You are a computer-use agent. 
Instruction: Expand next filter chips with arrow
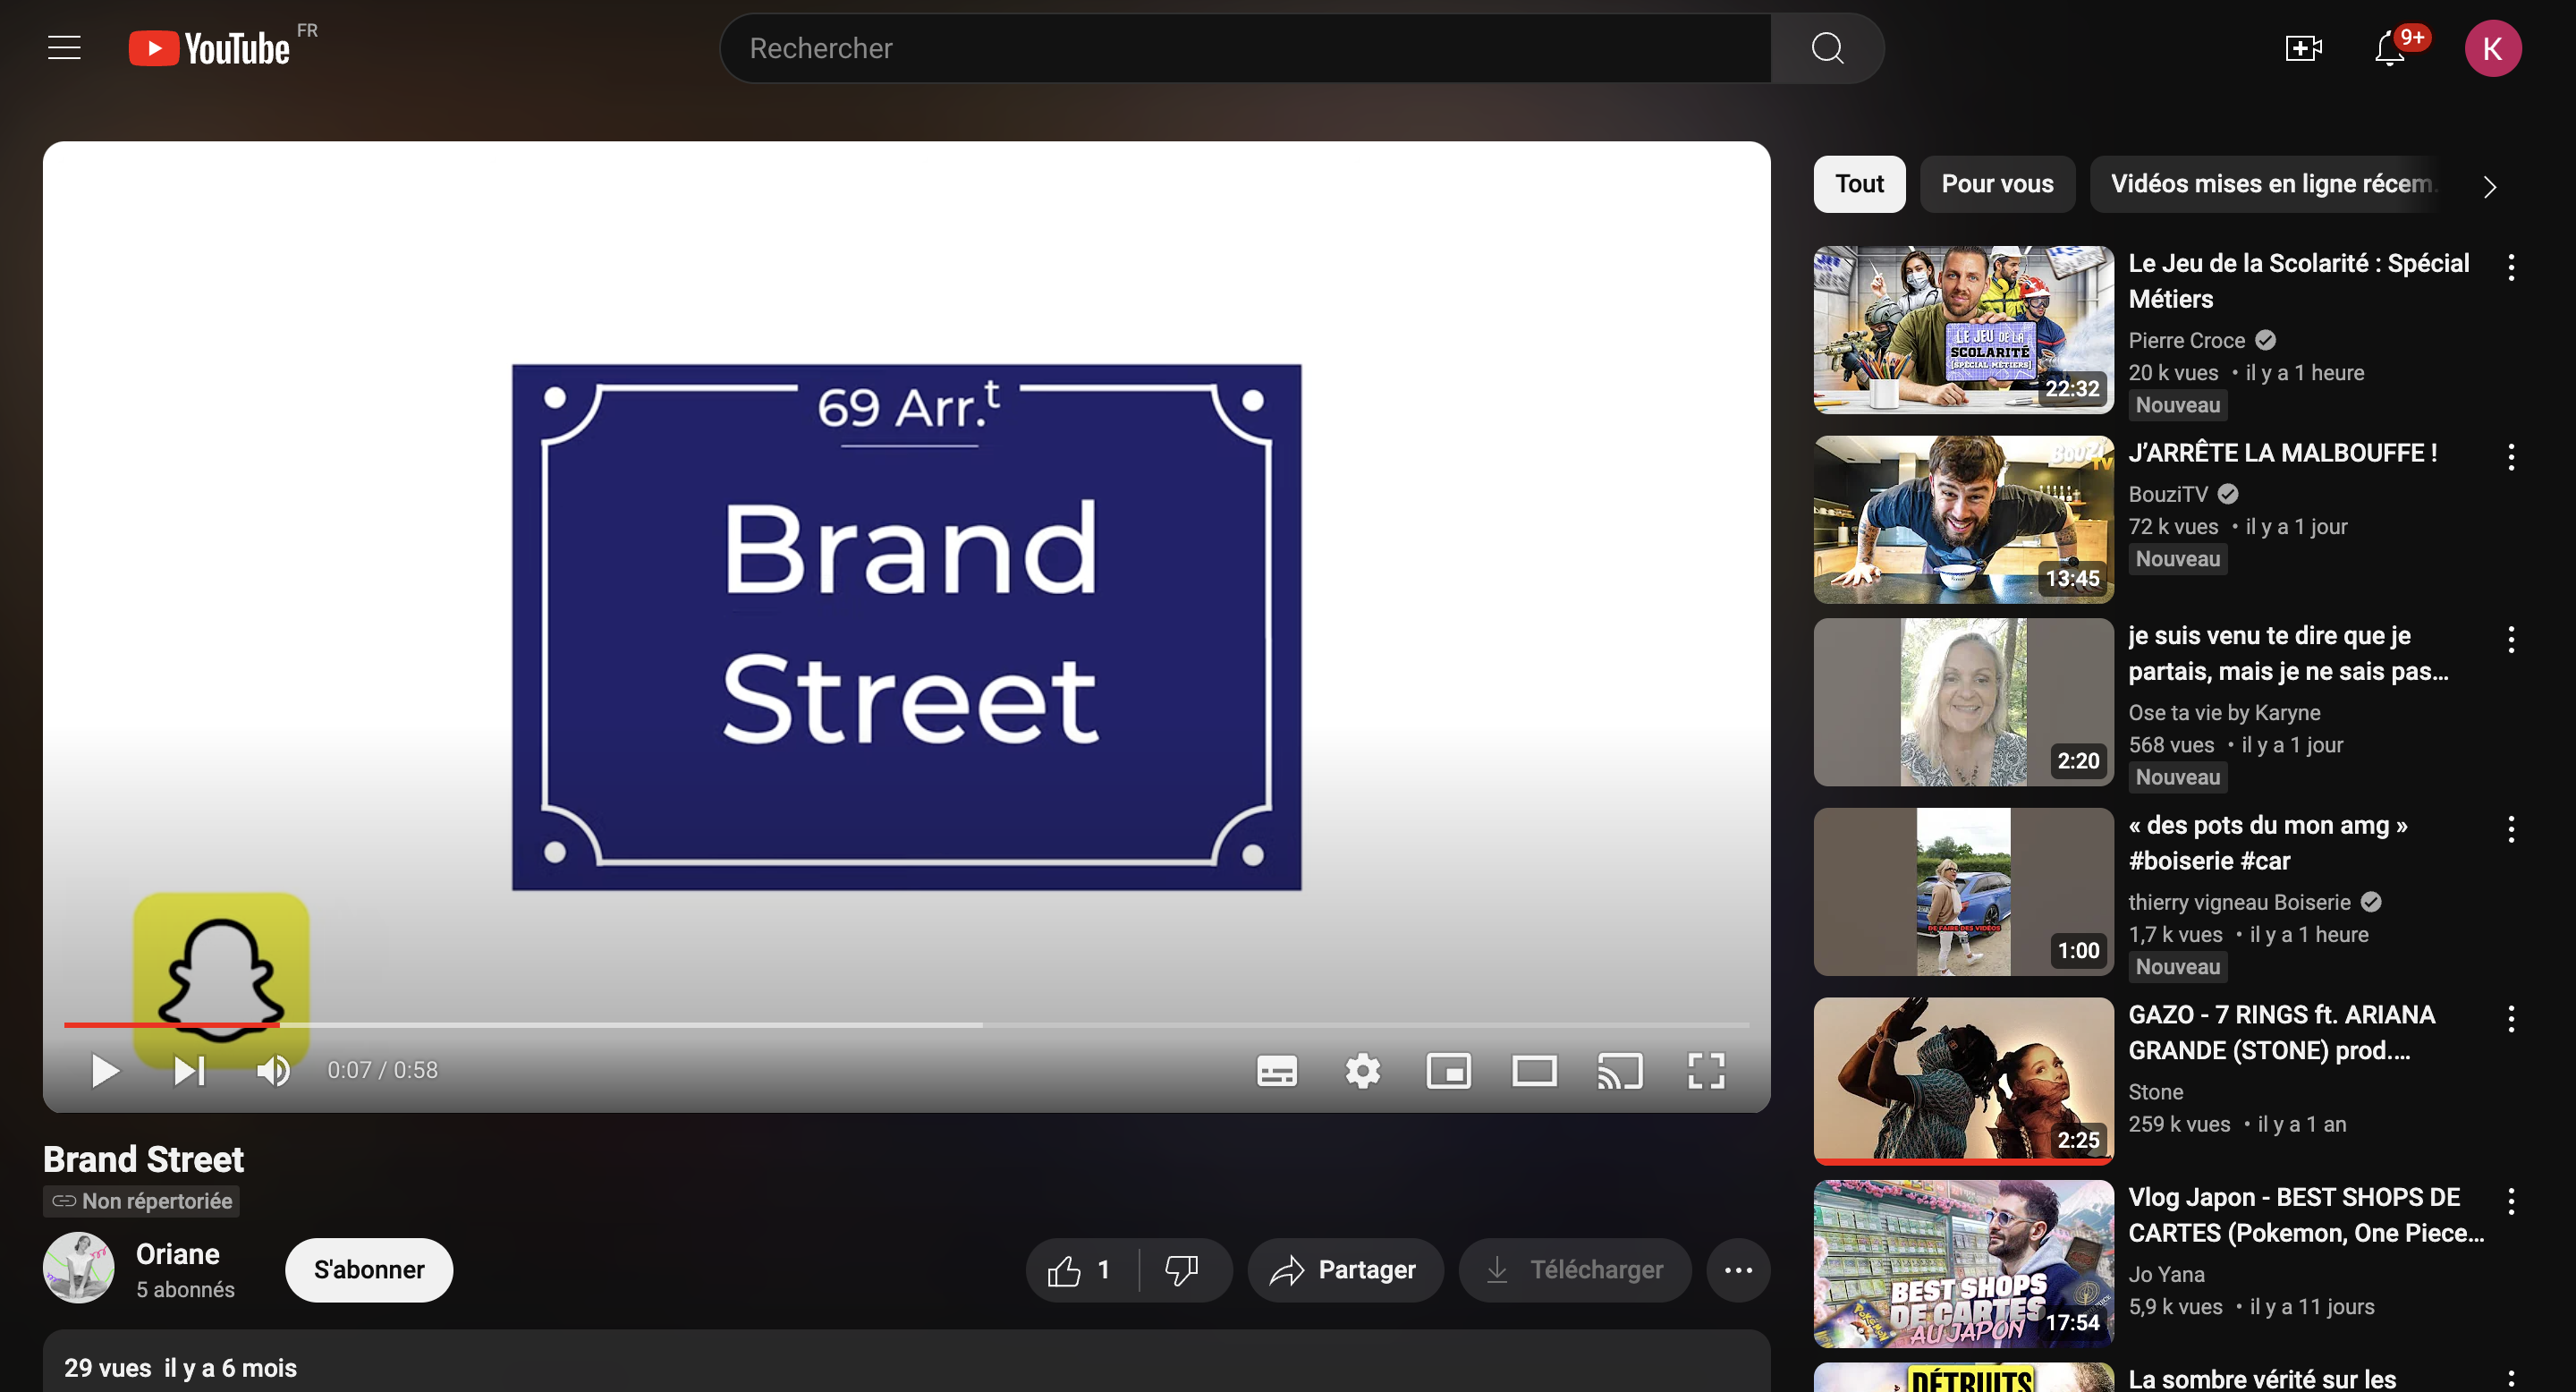[2489, 186]
